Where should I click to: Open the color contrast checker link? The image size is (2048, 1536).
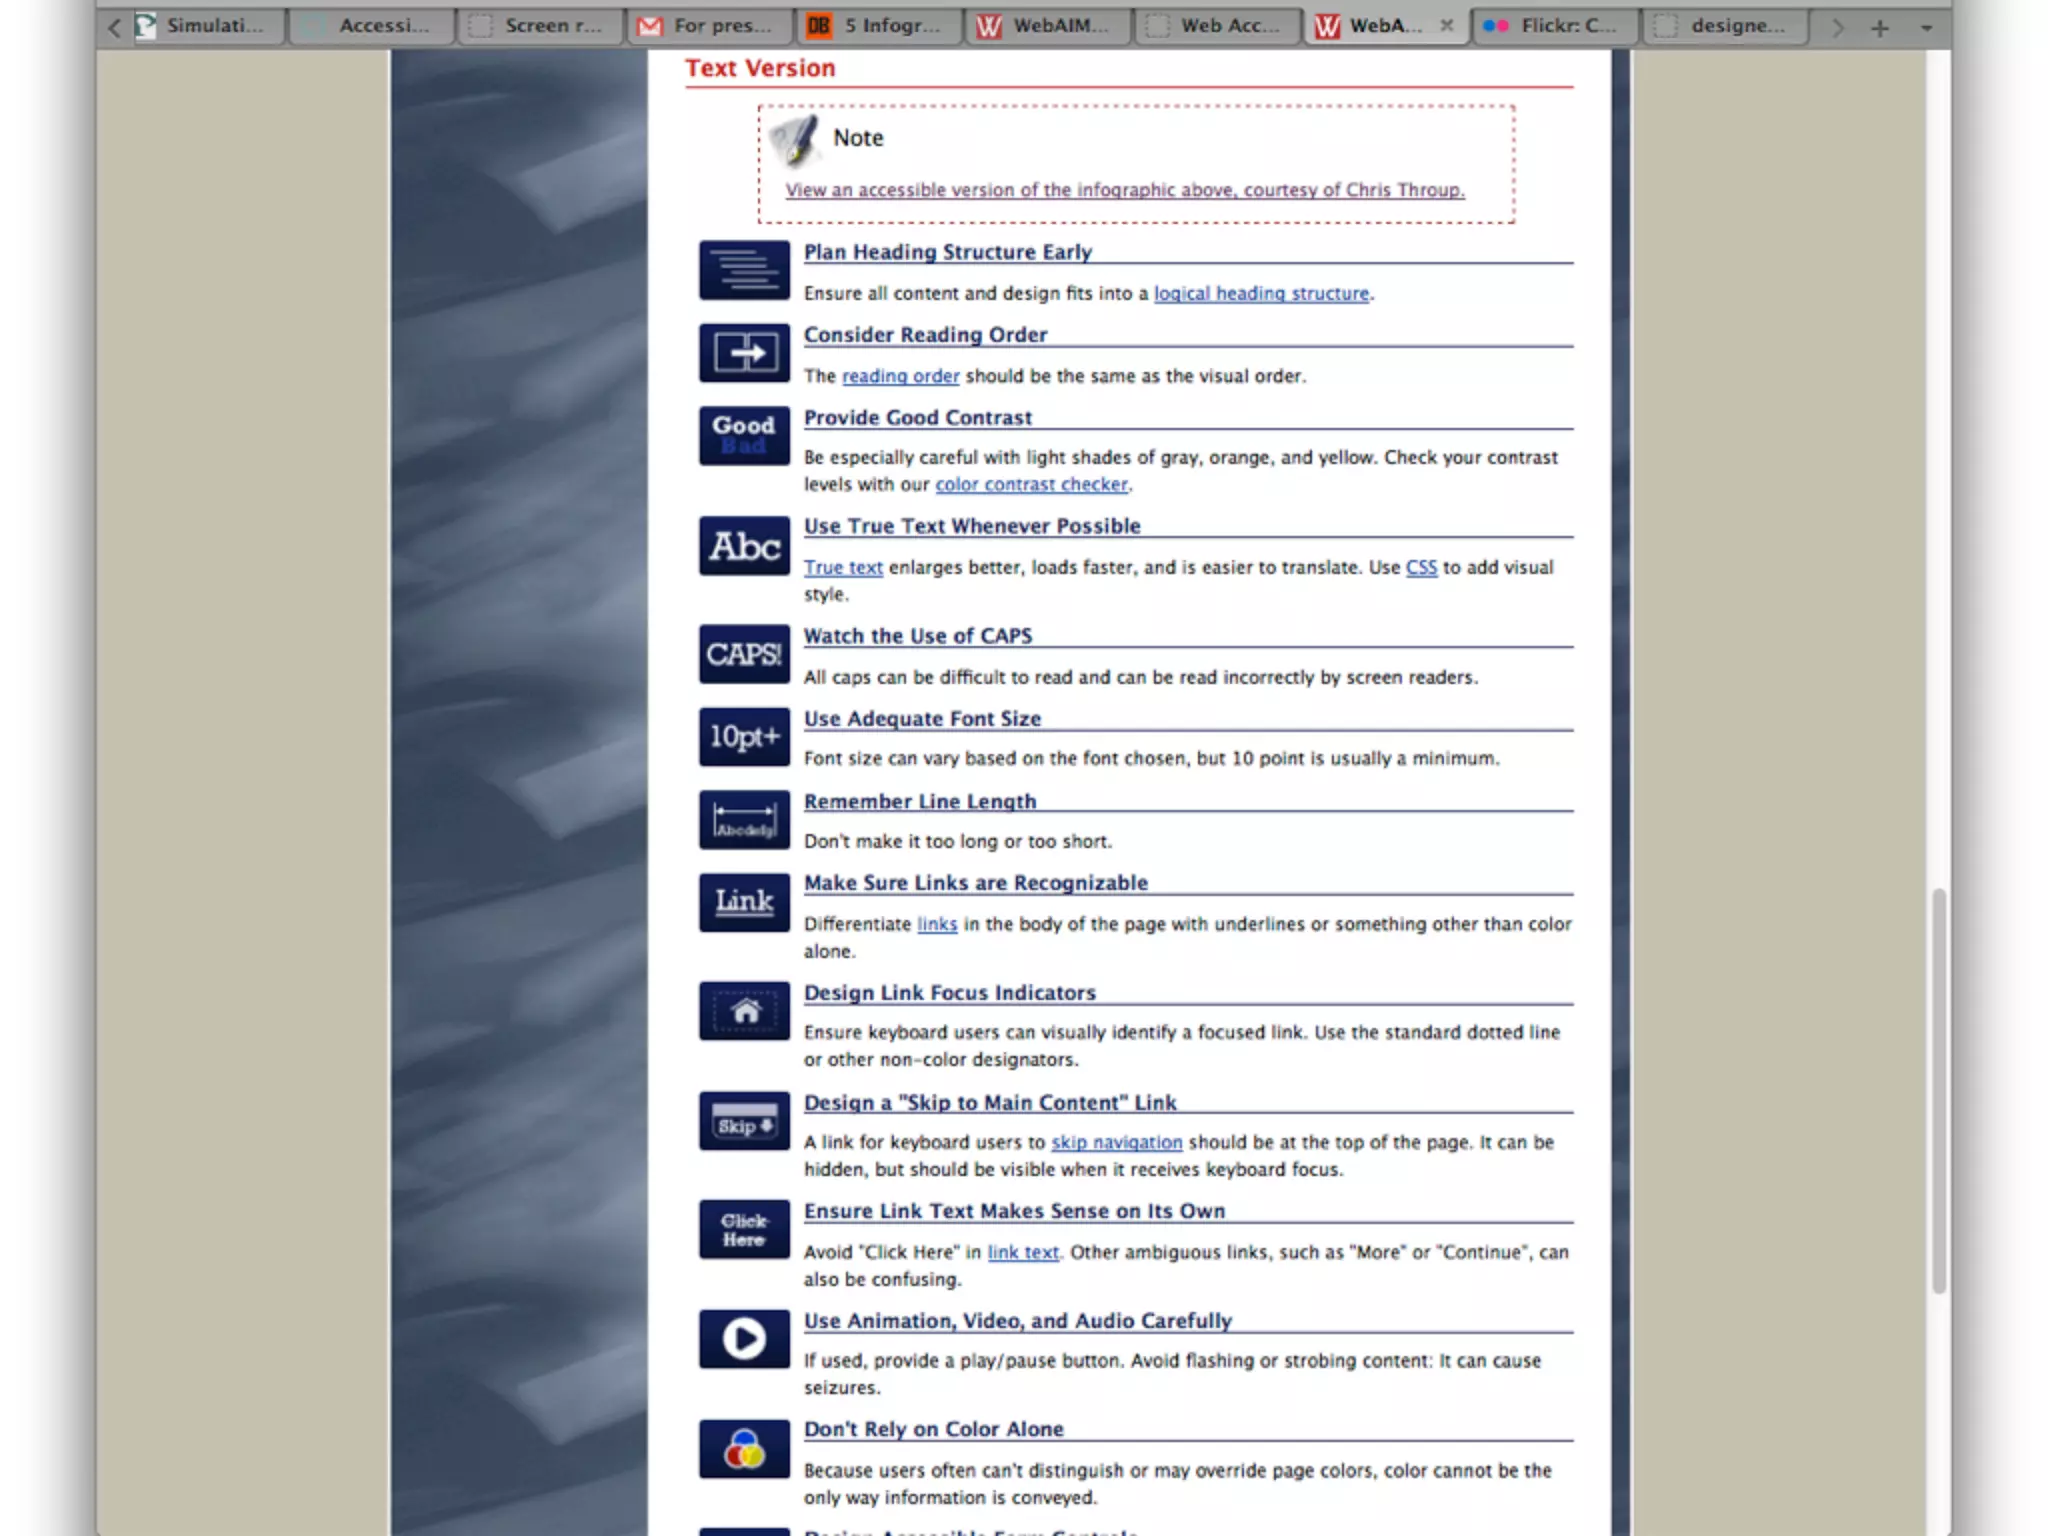1031,485
